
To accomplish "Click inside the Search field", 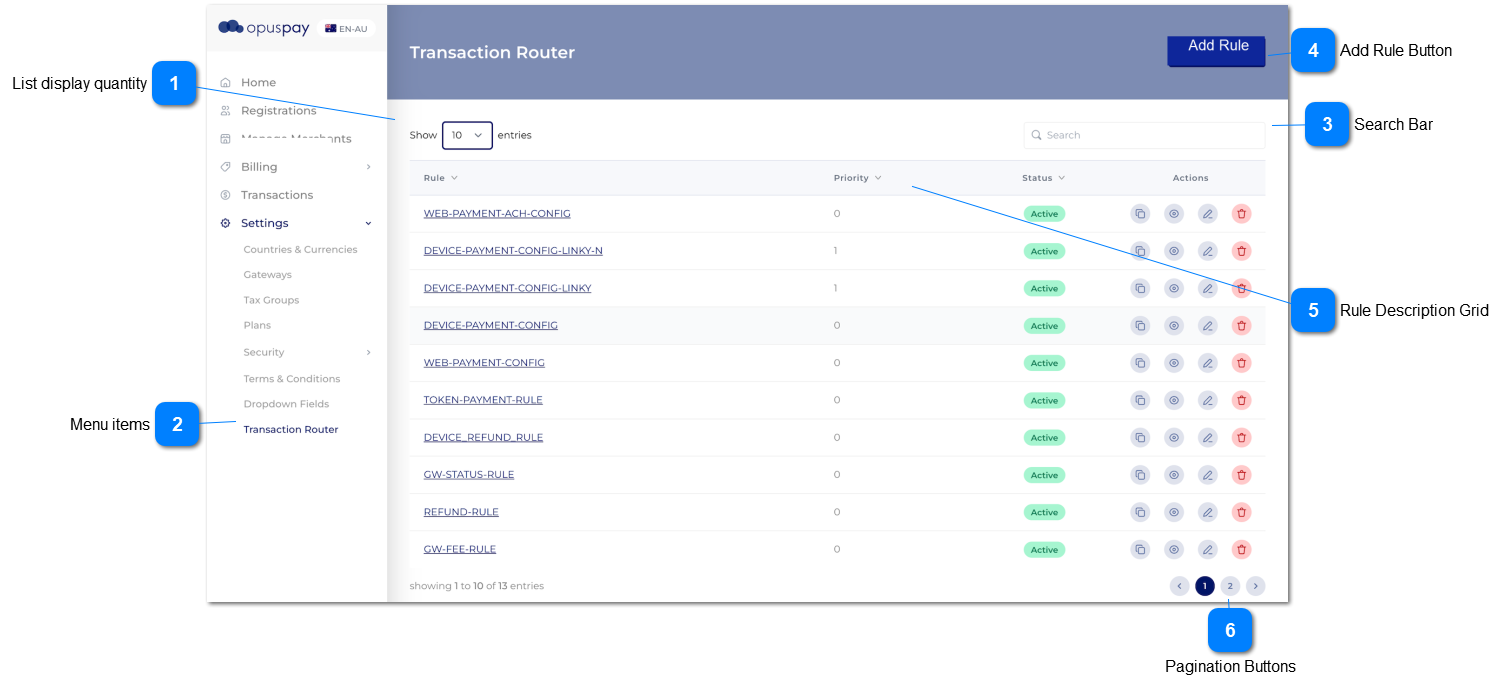I will point(1143,134).
